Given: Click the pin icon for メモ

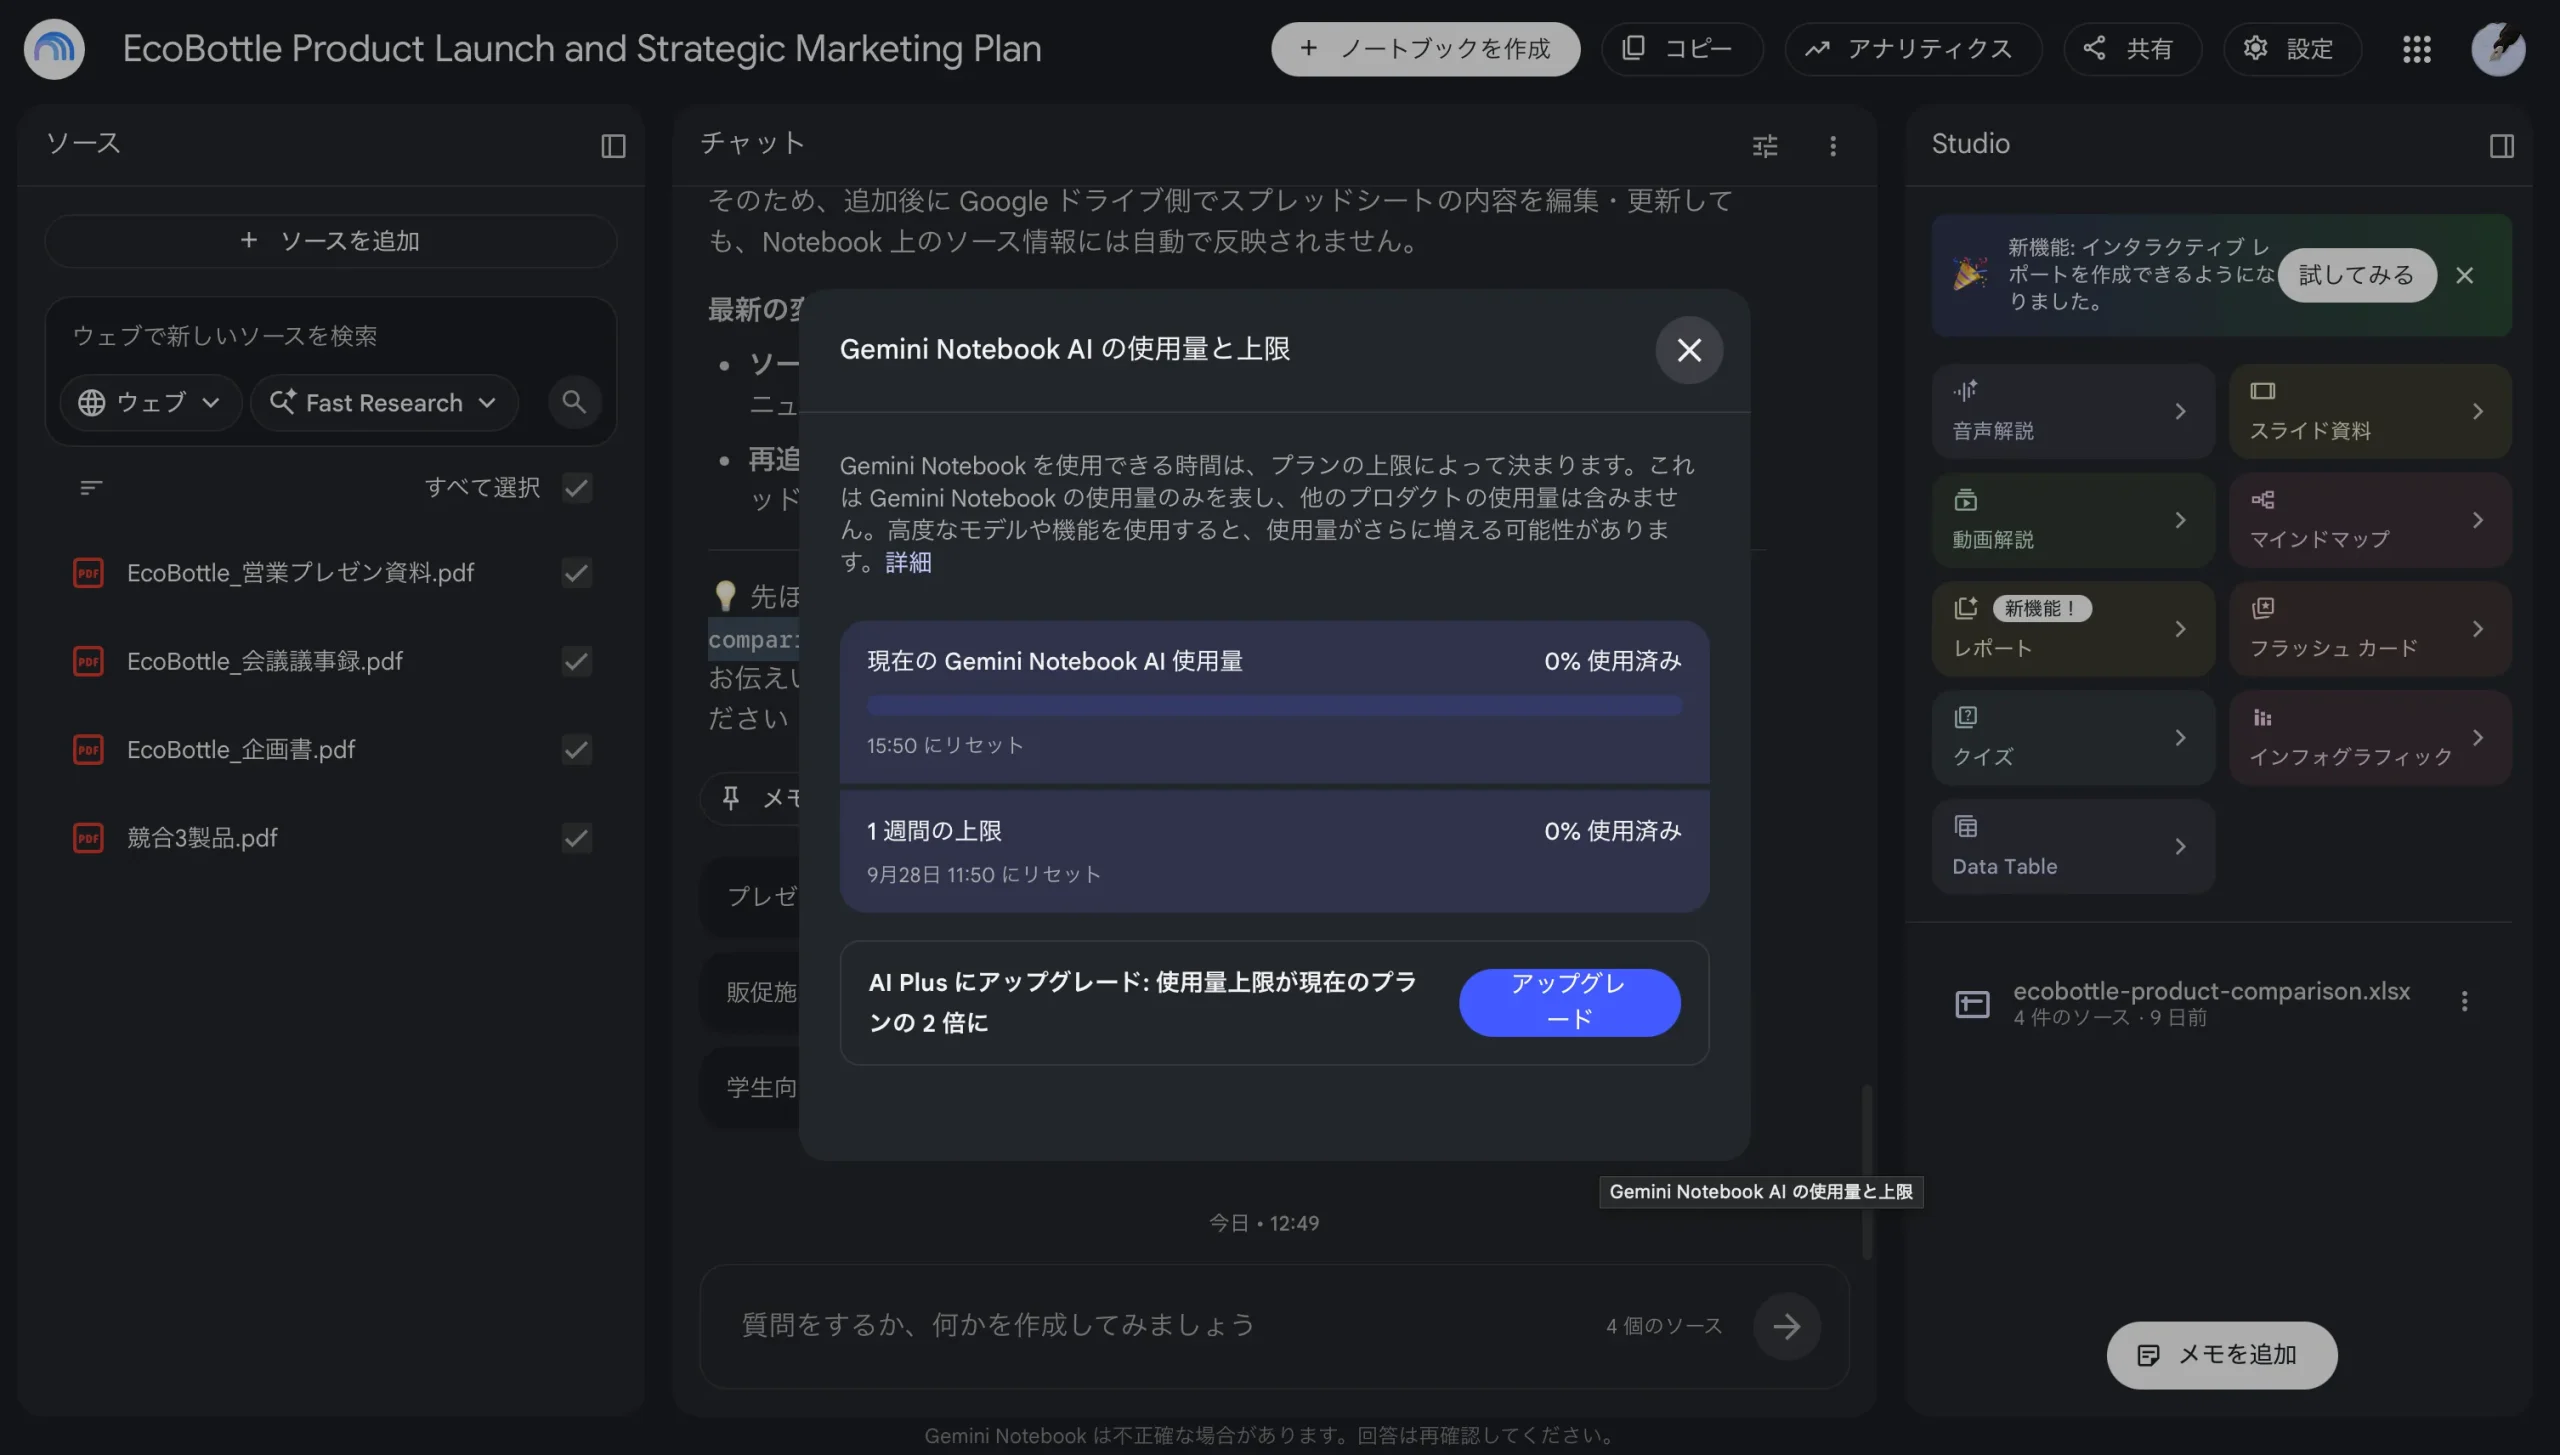Looking at the screenshot, I should (x=731, y=797).
